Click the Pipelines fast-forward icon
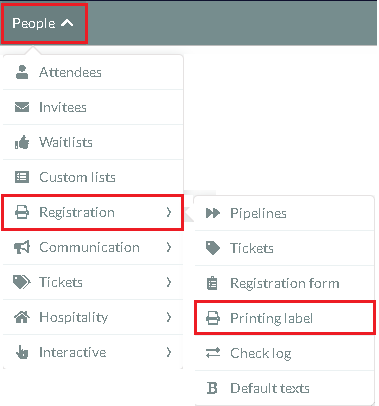This screenshot has height=406, width=379. click(x=213, y=213)
